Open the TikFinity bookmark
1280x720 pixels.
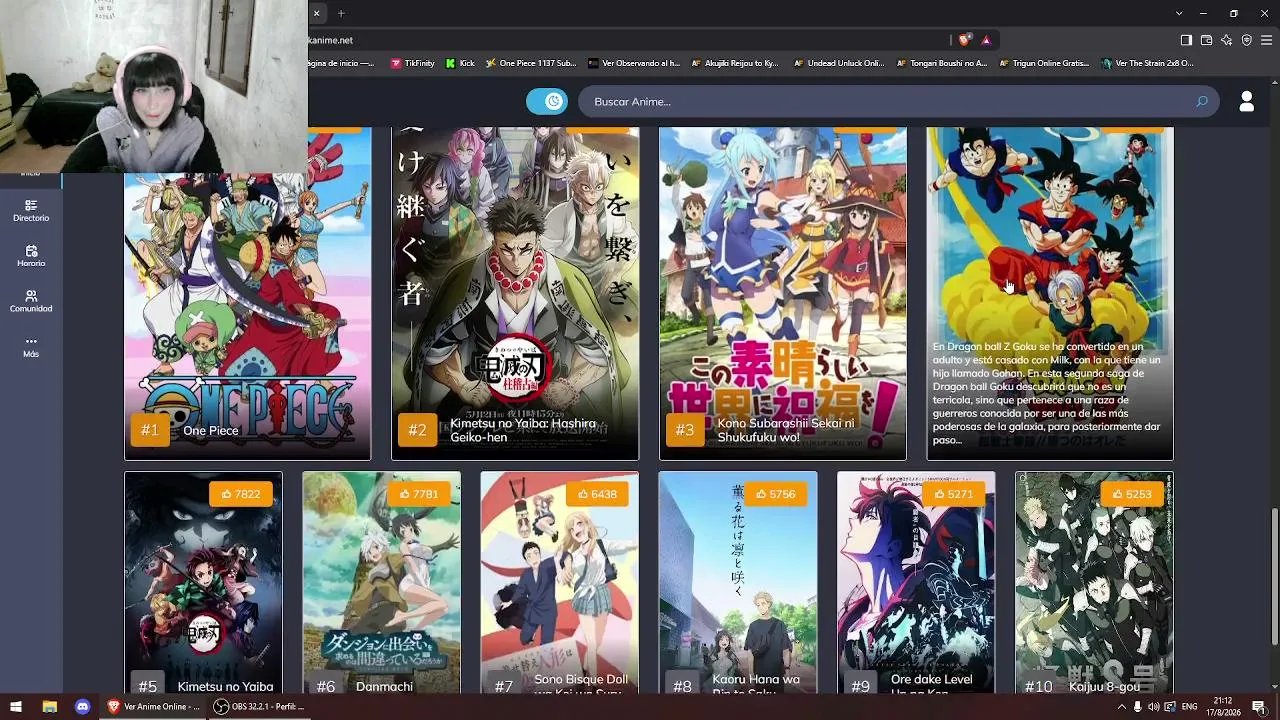412,63
